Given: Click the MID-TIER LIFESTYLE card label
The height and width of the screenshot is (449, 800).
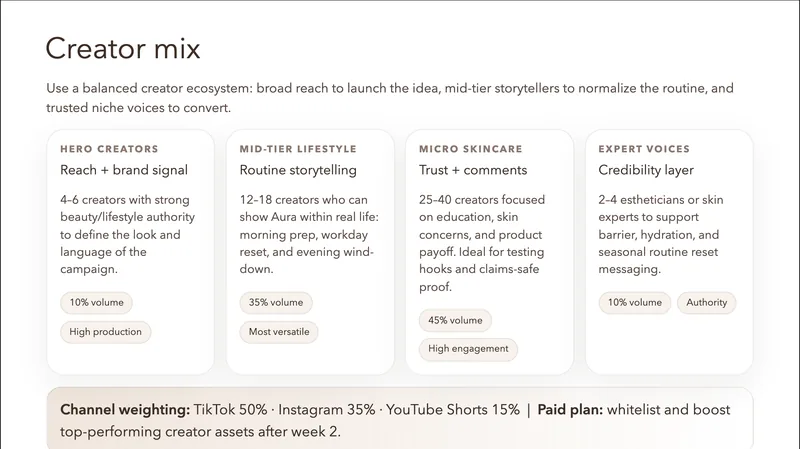Looking at the screenshot, I should pyautogui.click(x=298, y=149).
